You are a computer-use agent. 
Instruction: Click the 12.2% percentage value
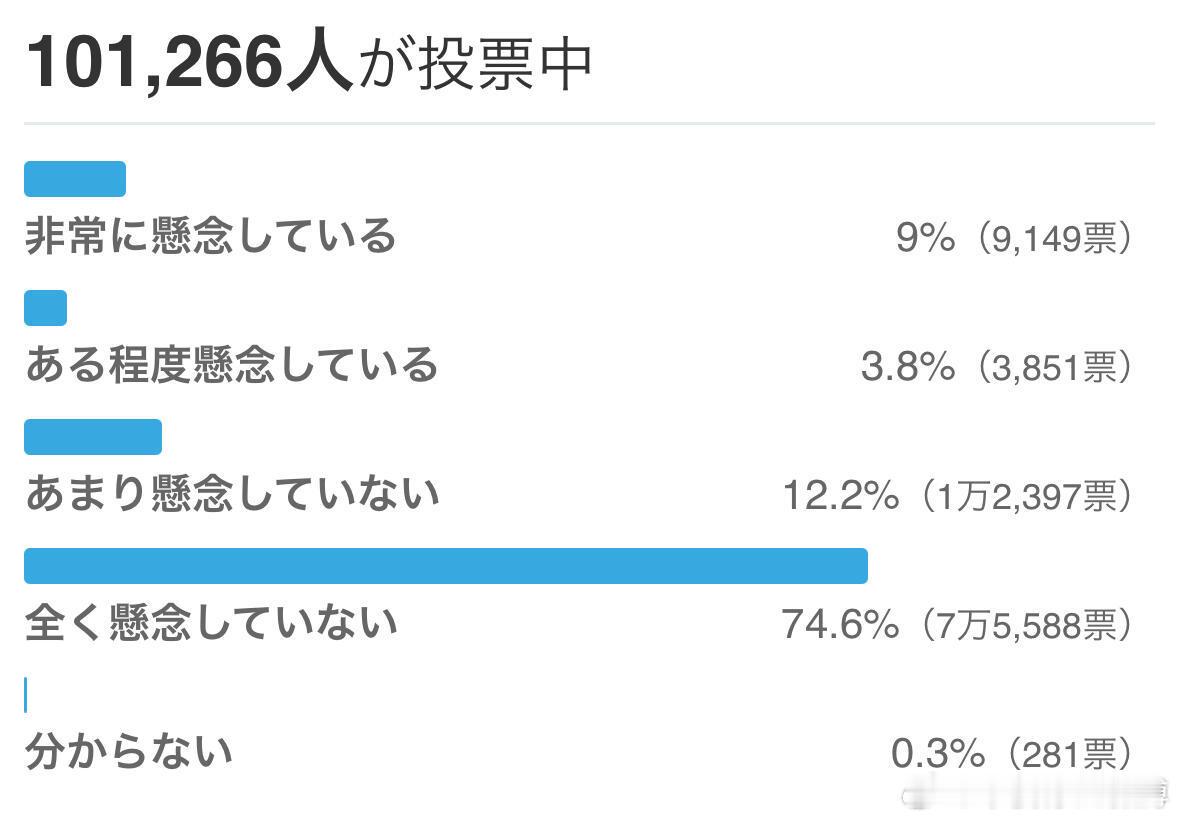click(840, 495)
